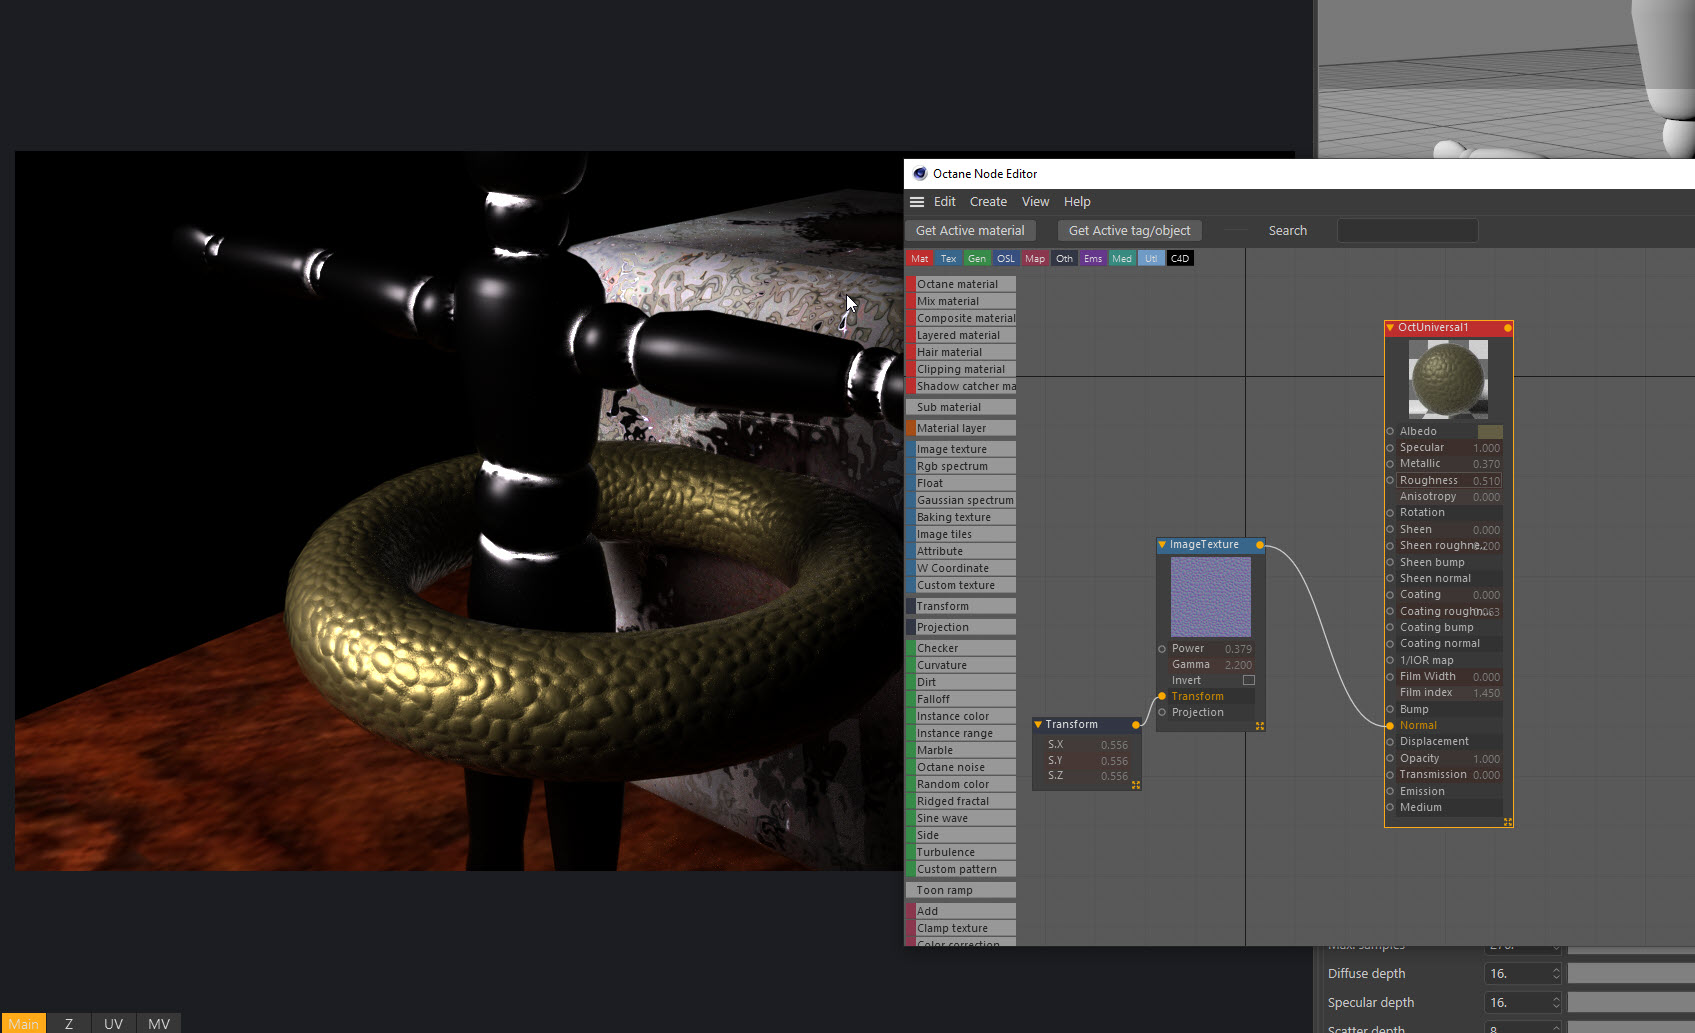
Task: Click the Transmission input pin on OctUniversal1
Action: point(1390,775)
